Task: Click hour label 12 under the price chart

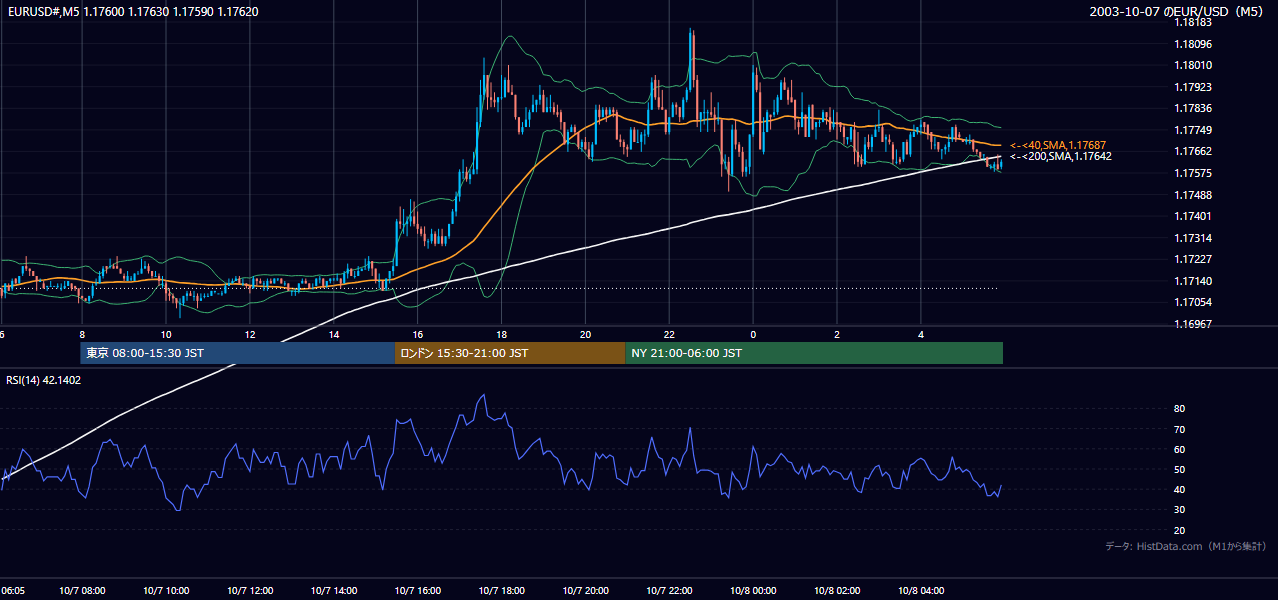Action: coord(250,335)
